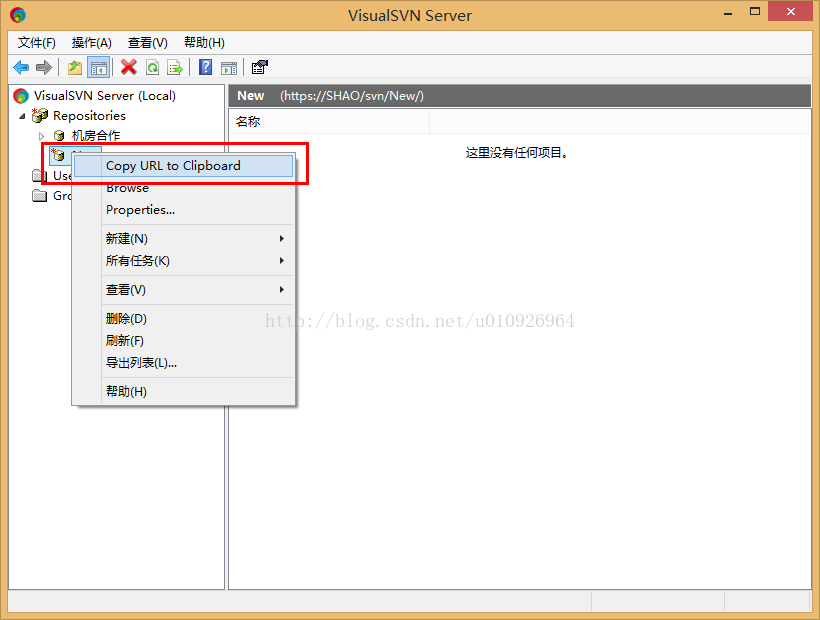Click the New repository icon in tree
Image resolution: width=820 pixels, height=620 pixels.
(x=58, y=154)
